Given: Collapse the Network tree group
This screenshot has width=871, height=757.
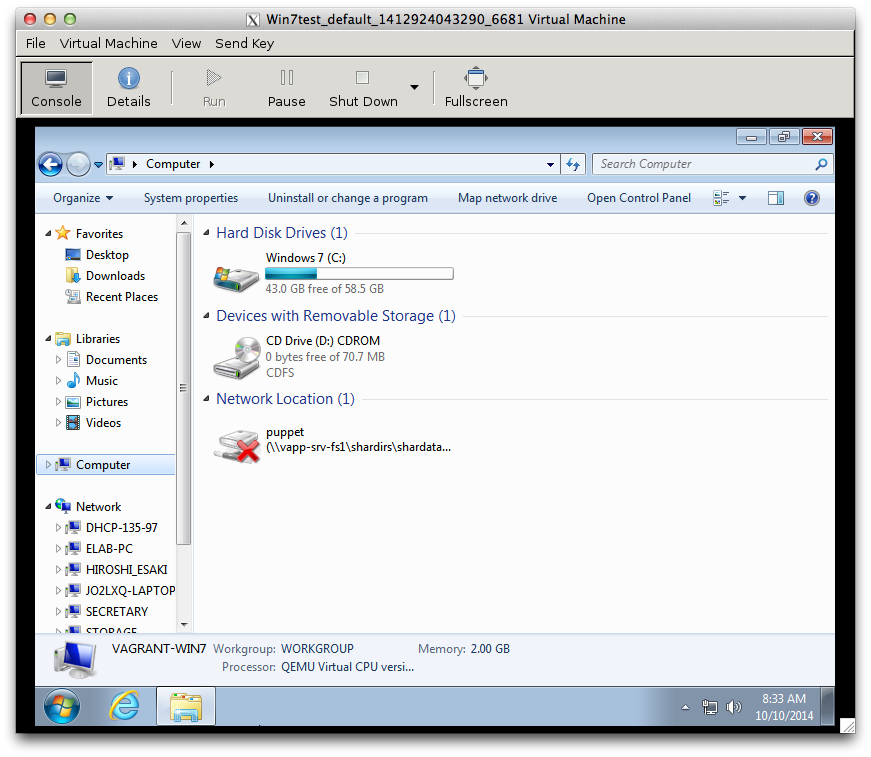Looking at the screenshot, I should click(48, 507).
